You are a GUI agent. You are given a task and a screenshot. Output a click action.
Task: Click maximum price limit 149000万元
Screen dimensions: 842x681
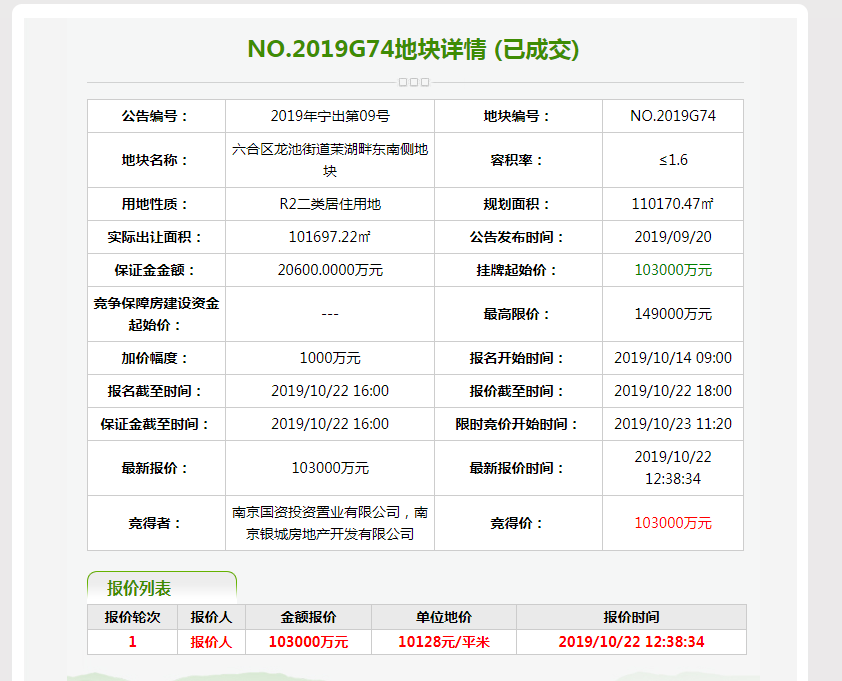673,314
